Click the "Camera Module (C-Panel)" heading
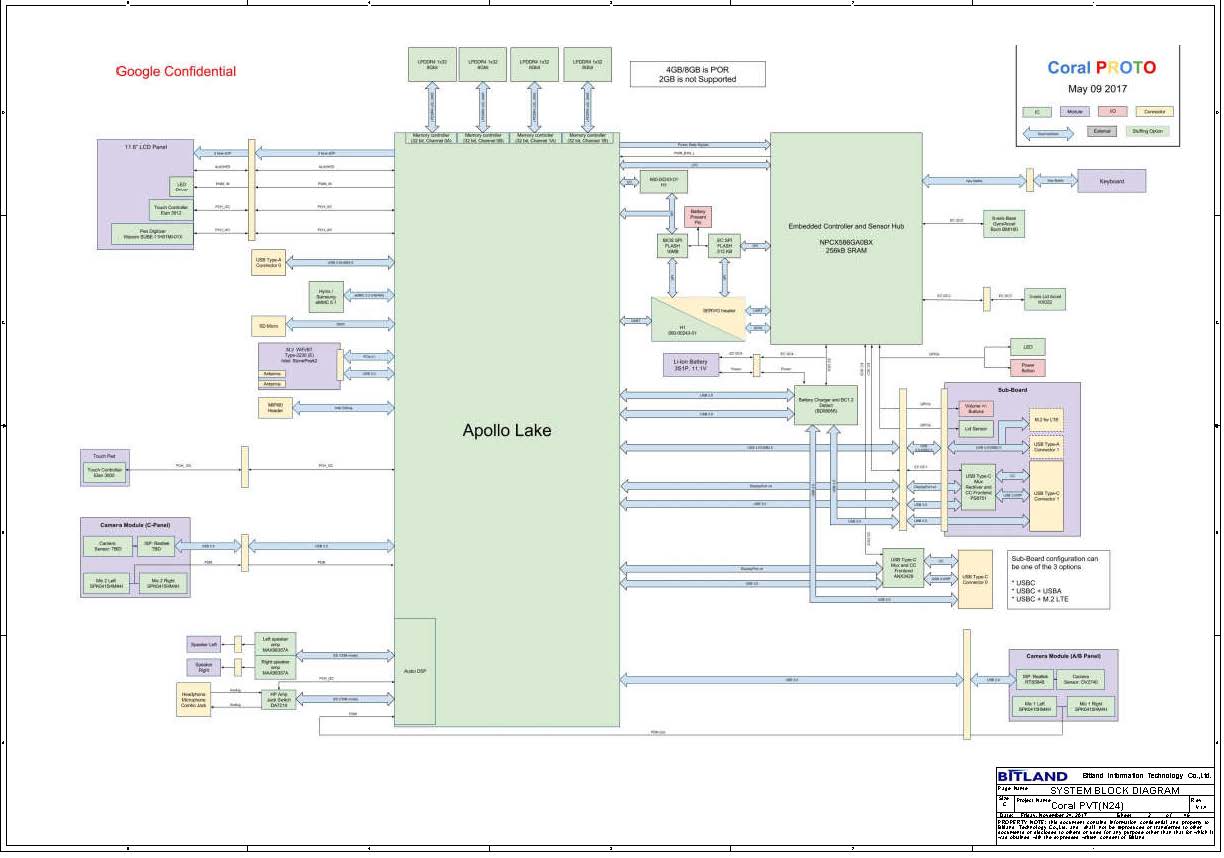1224x858 pixels. click(x=135, y=524)
